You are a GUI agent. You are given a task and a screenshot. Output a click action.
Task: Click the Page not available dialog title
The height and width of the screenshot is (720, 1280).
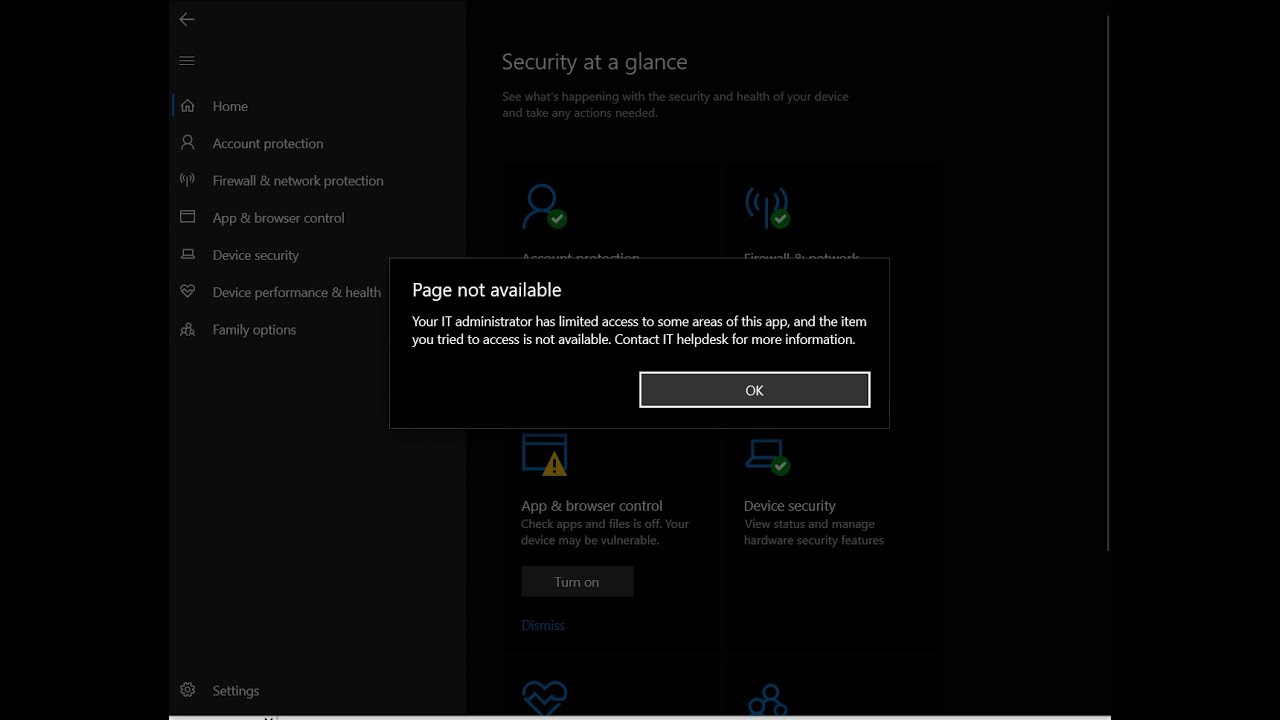487,290
